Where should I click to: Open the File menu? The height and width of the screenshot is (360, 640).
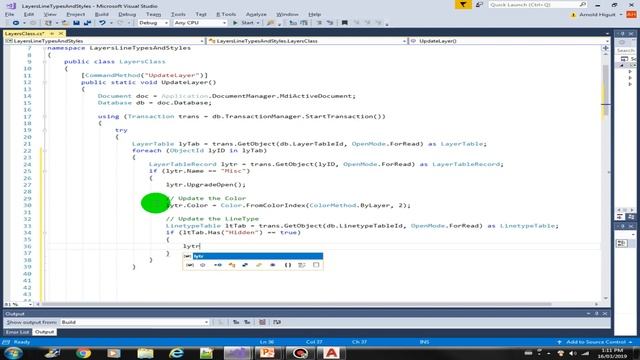(9, 14)
